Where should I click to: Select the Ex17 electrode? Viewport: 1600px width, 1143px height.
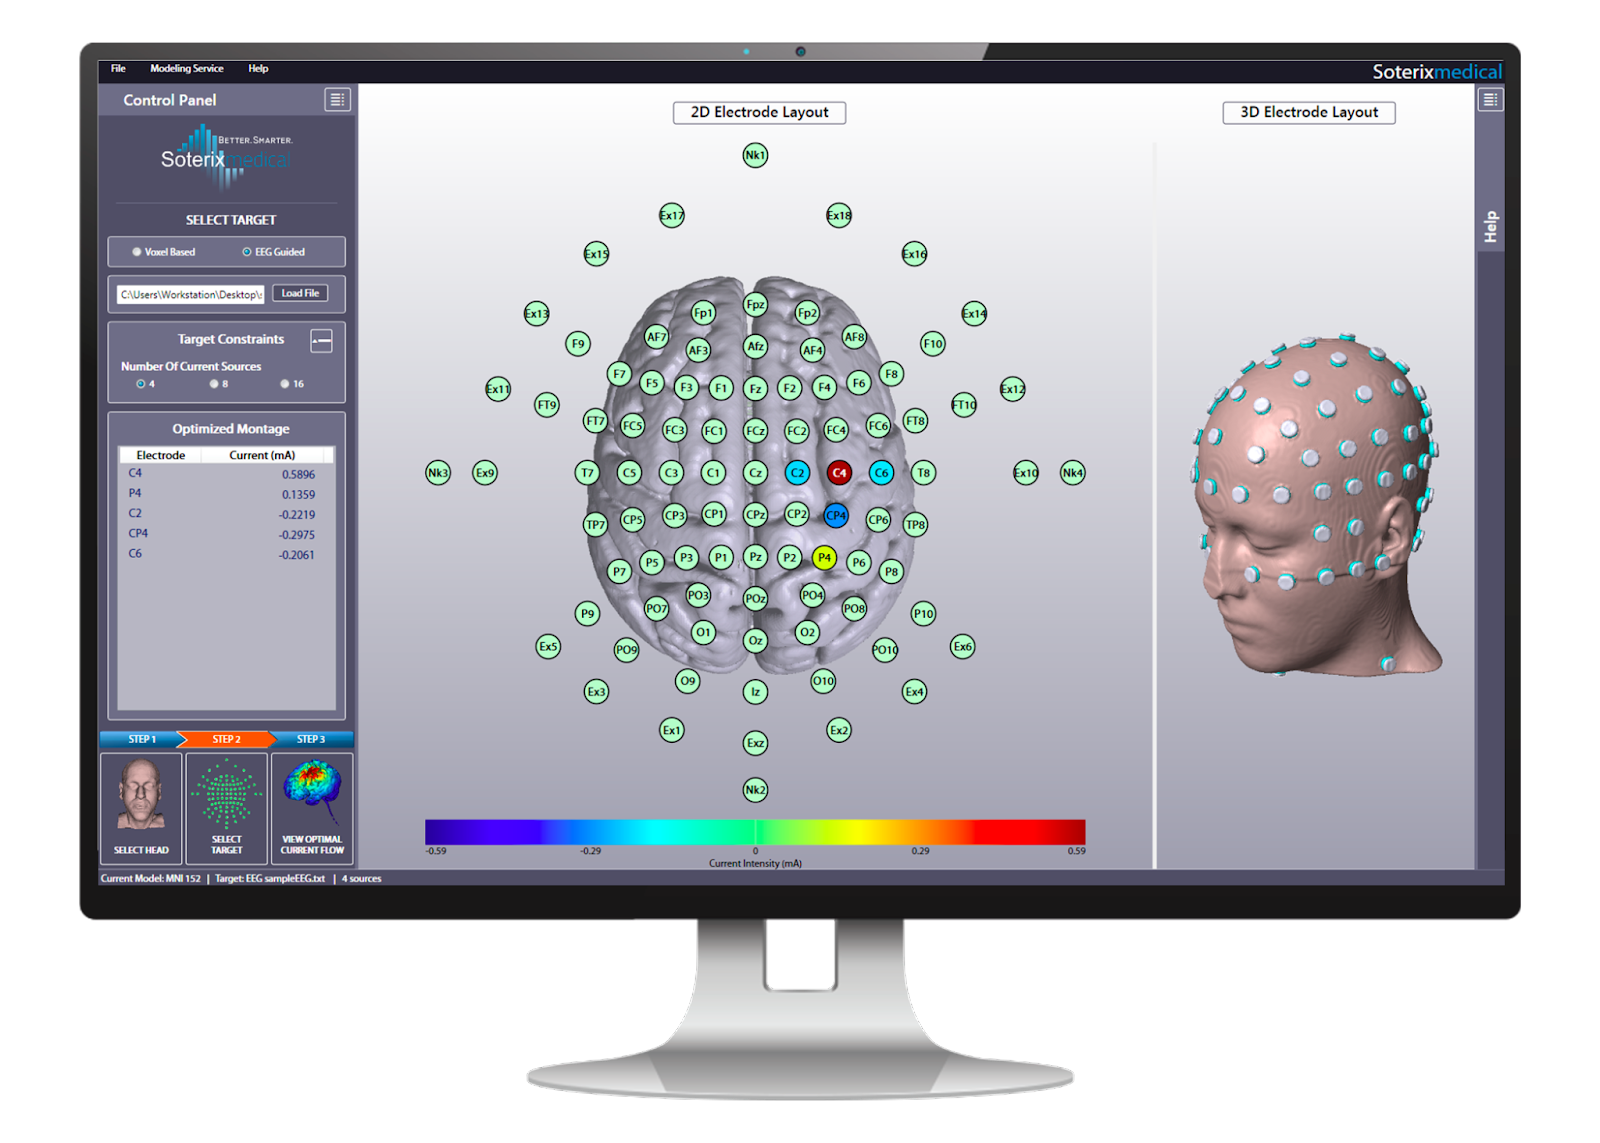(x=672, y=215)
